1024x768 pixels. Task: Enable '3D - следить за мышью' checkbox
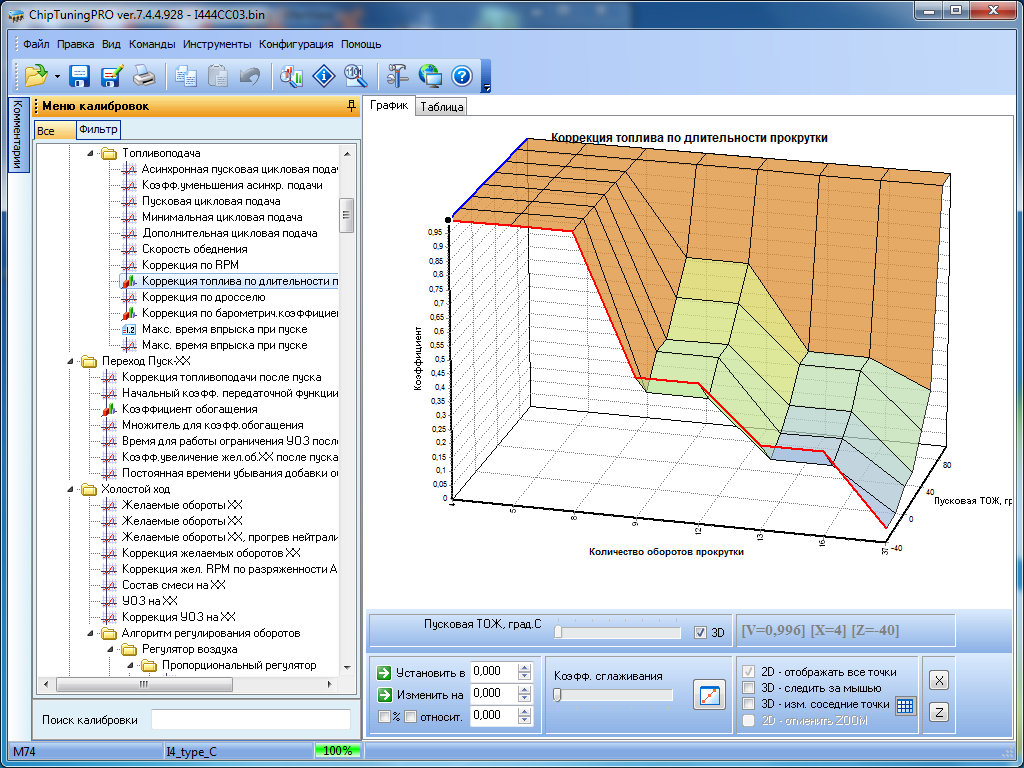click(x=748, y=688)
